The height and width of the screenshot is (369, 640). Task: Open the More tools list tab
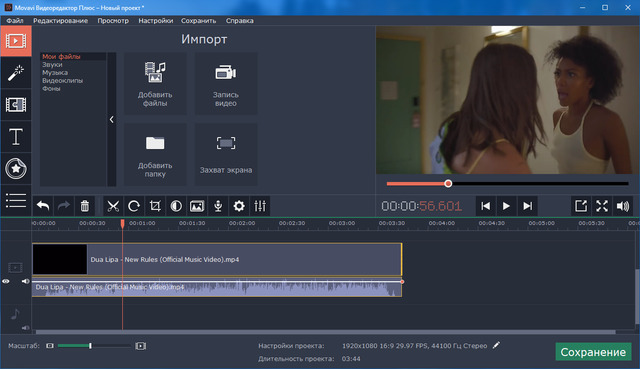click(x=16, y=200)
